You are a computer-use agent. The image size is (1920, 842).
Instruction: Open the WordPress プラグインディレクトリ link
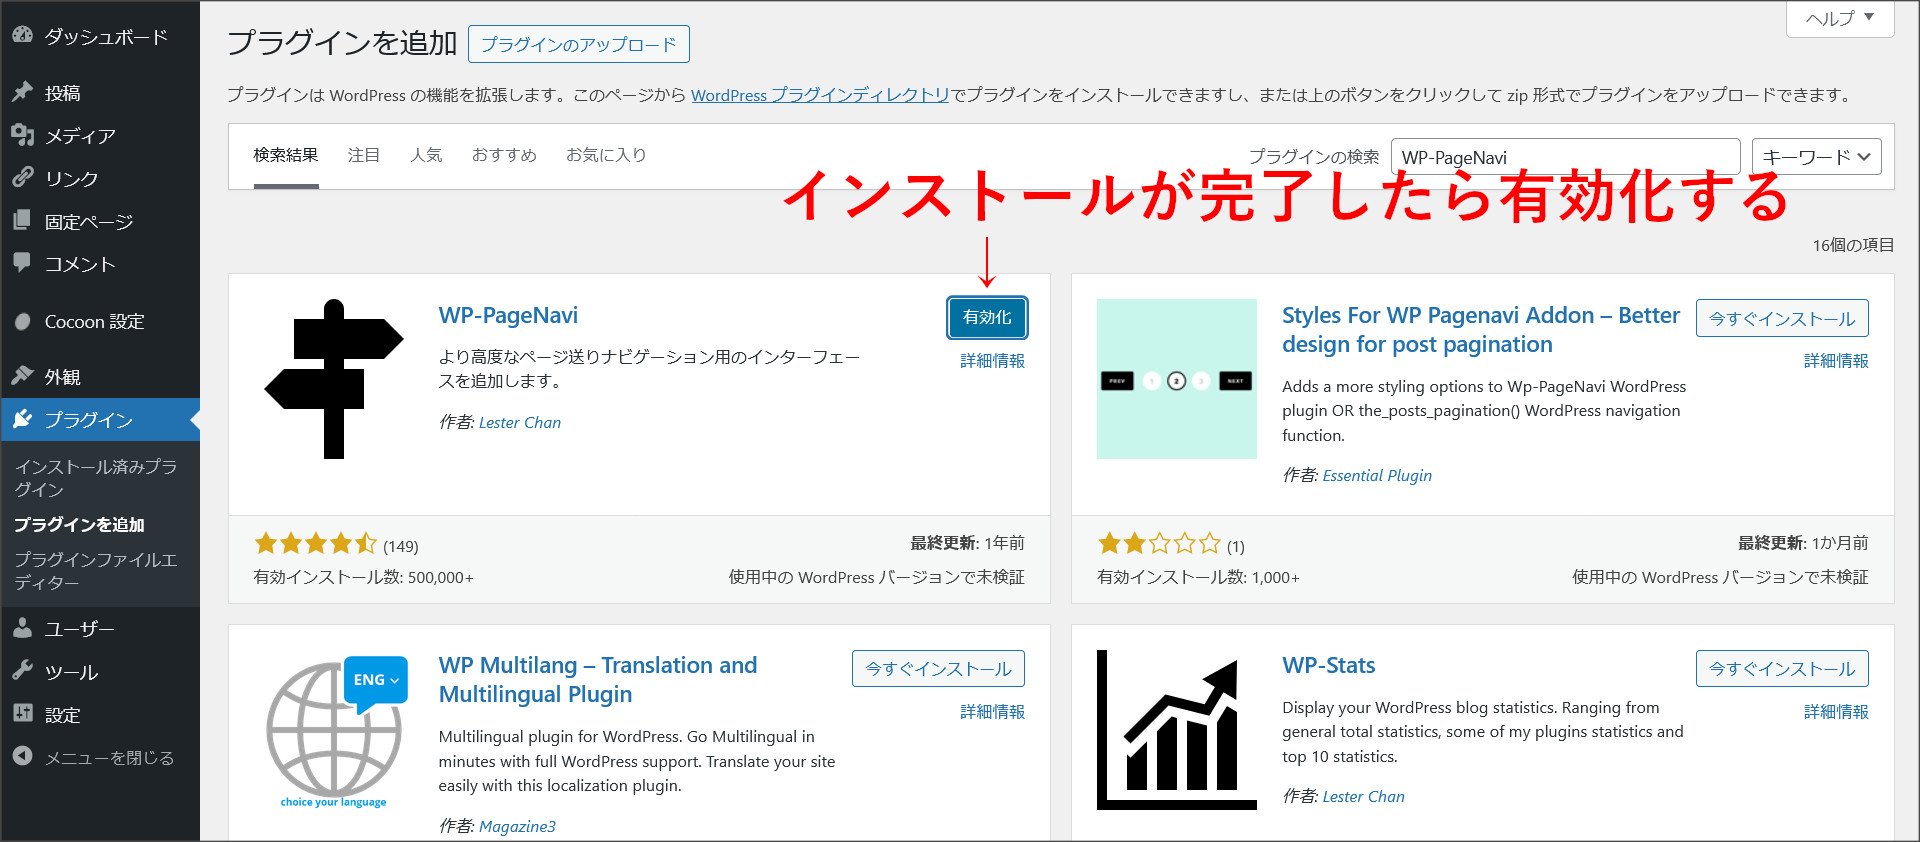tap(820, 95)
